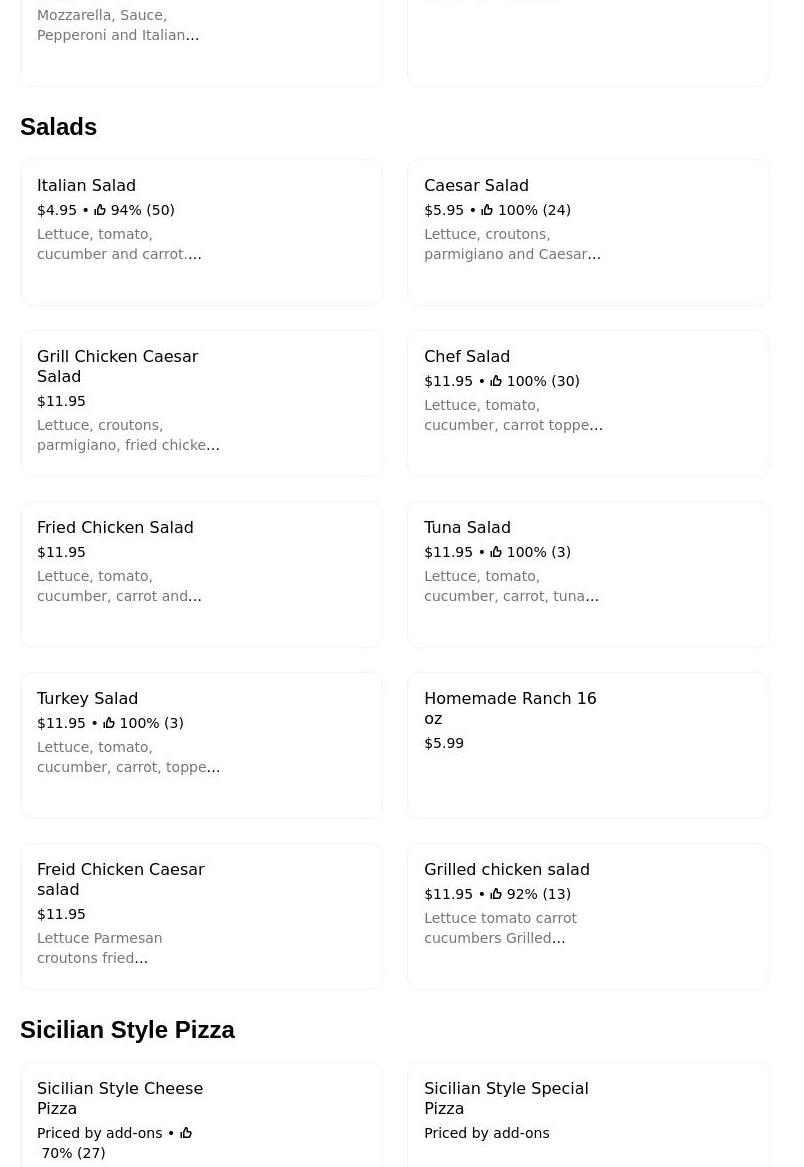Click thumbs-up icon on Sicilian Style Cheese Pizza

click(x=186, y=1133)
